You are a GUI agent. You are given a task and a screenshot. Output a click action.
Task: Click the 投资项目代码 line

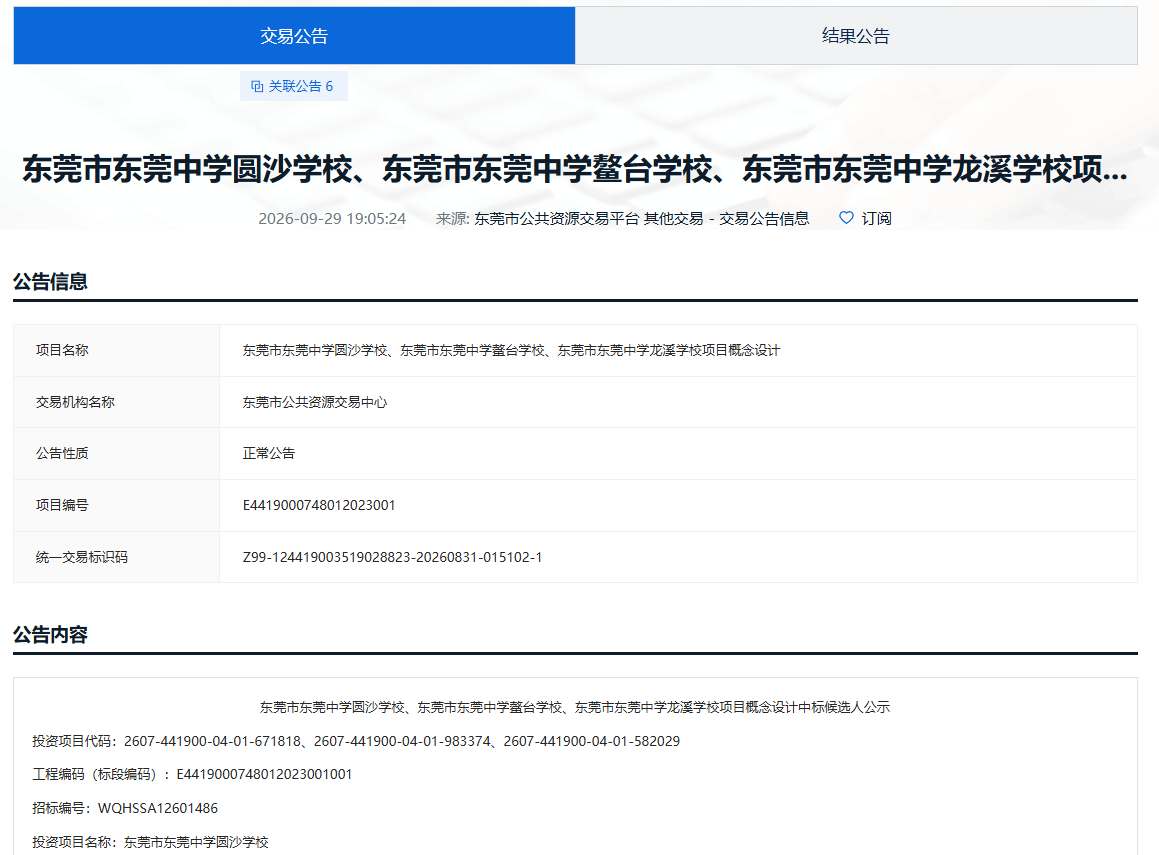pyautogui.click(x=356, y=741)
